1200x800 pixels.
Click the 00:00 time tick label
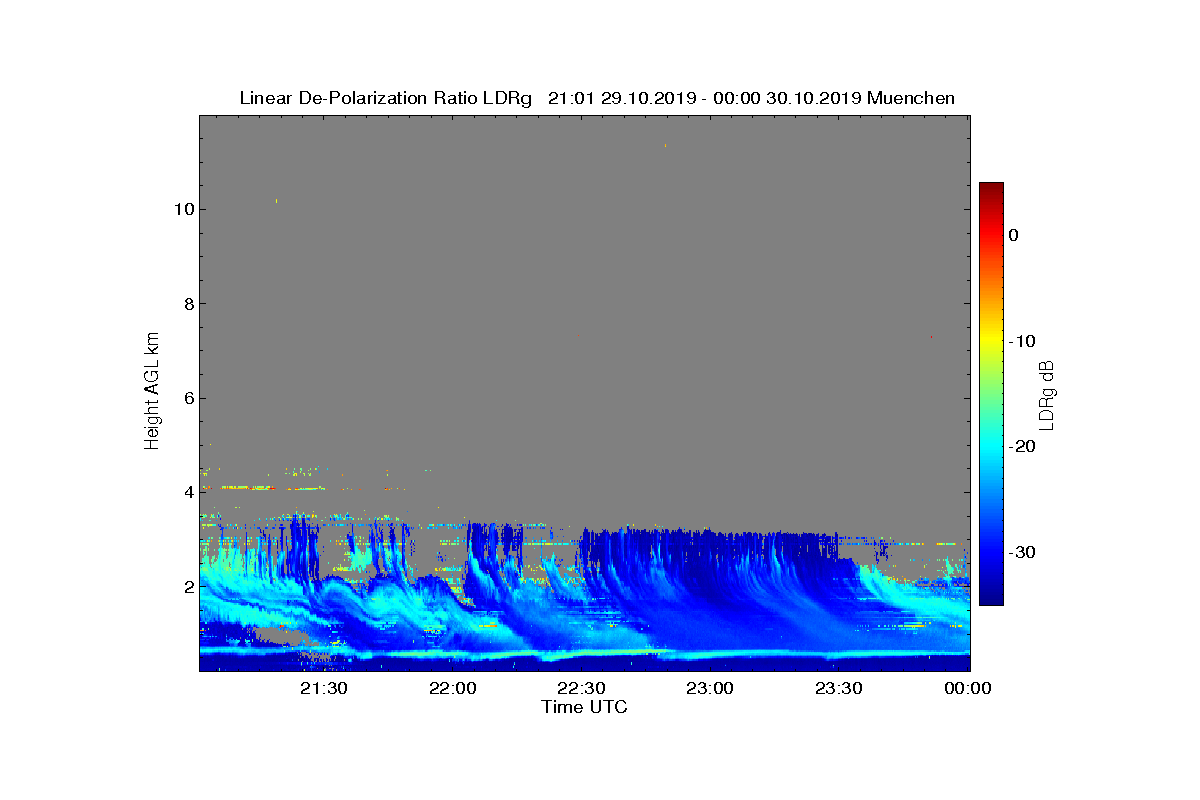pyautogui.click(x=967, y=688)
